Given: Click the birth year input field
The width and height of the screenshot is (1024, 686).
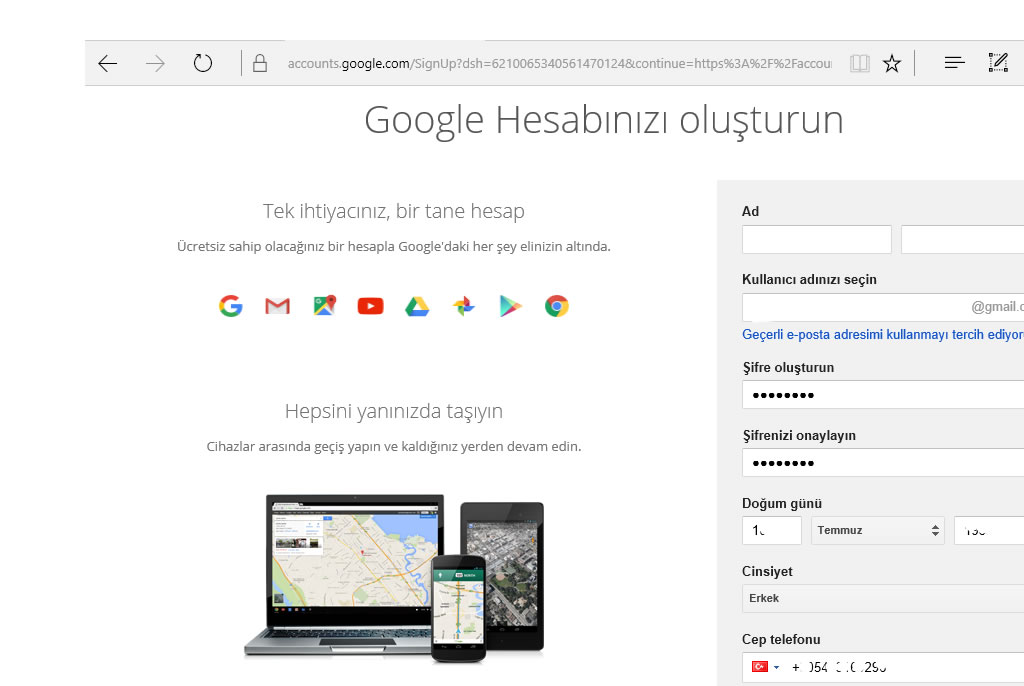Looking at the screenshot, I should [x=989, y=530].
